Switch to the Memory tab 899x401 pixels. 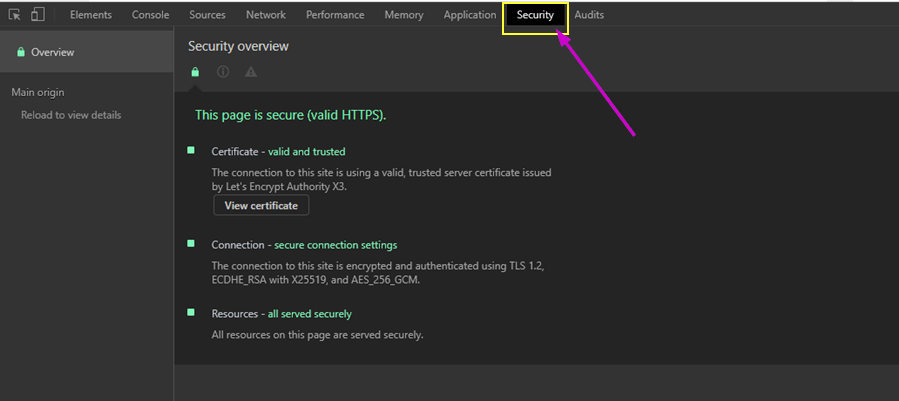404,15
